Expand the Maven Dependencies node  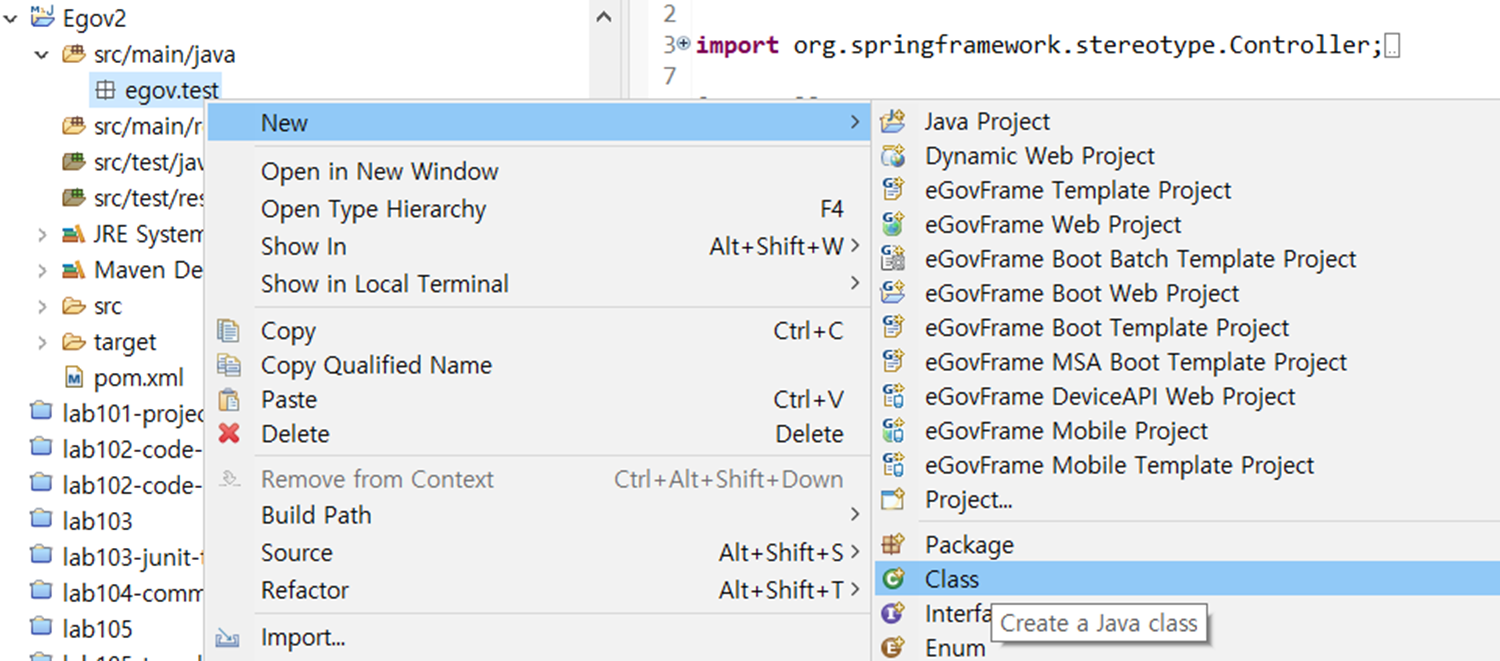coord(42,271)
